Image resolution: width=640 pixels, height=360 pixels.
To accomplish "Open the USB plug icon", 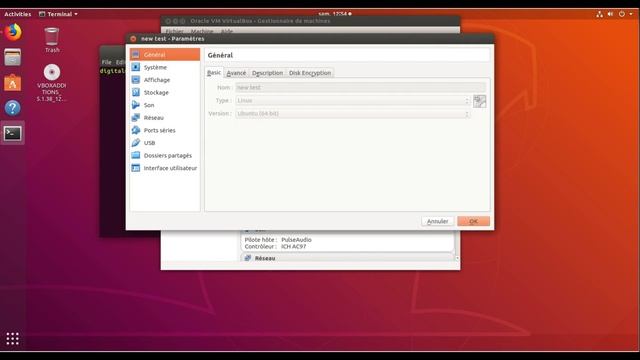I will point(136,143).
